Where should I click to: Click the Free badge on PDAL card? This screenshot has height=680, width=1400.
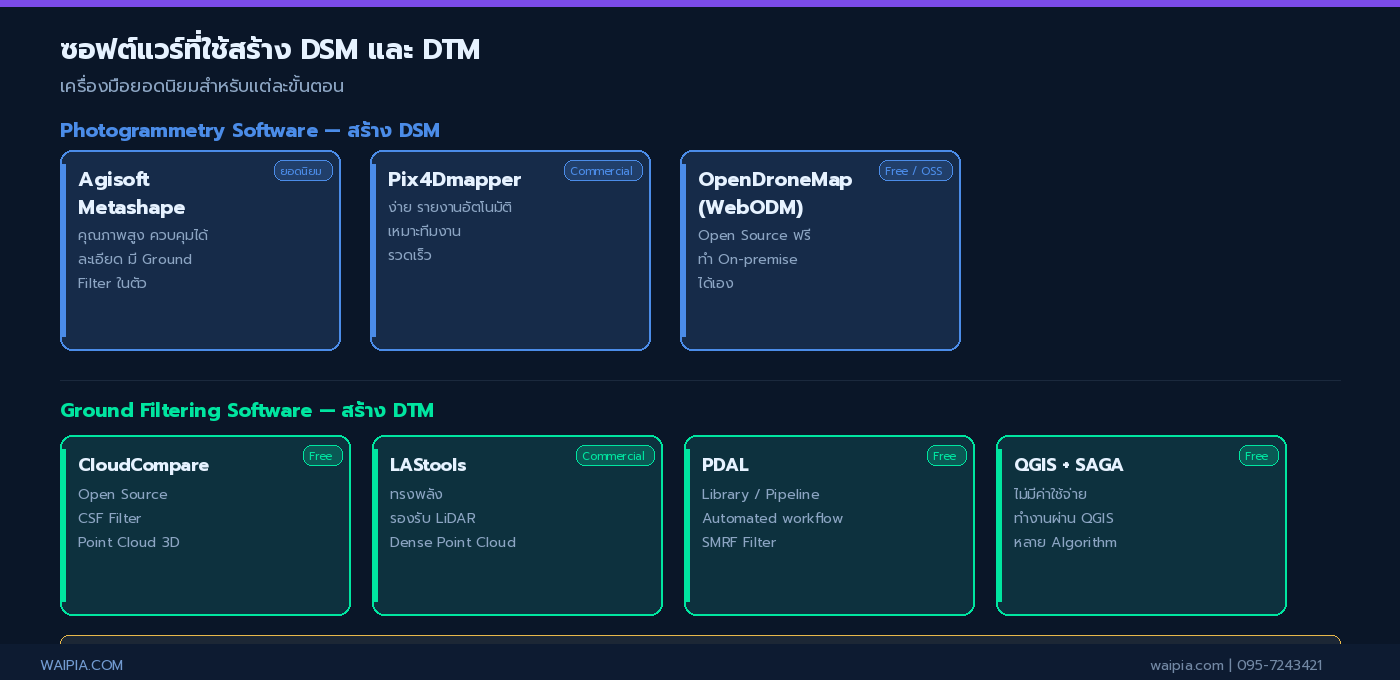click(x=946, y=456)
